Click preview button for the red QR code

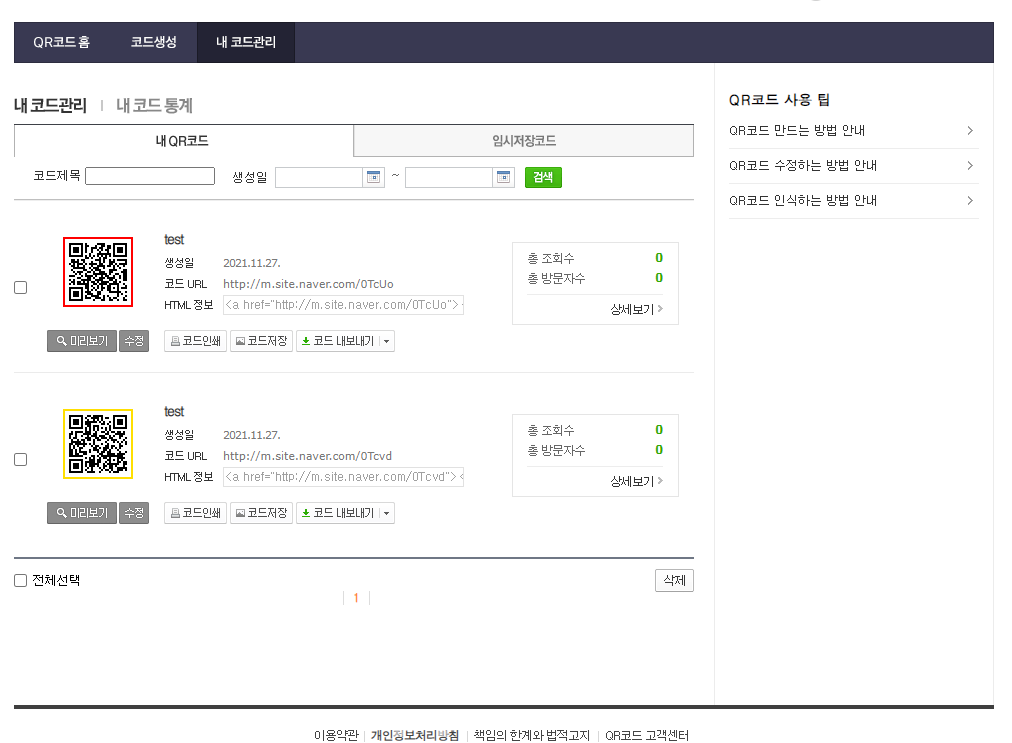[x=82, y=341]
